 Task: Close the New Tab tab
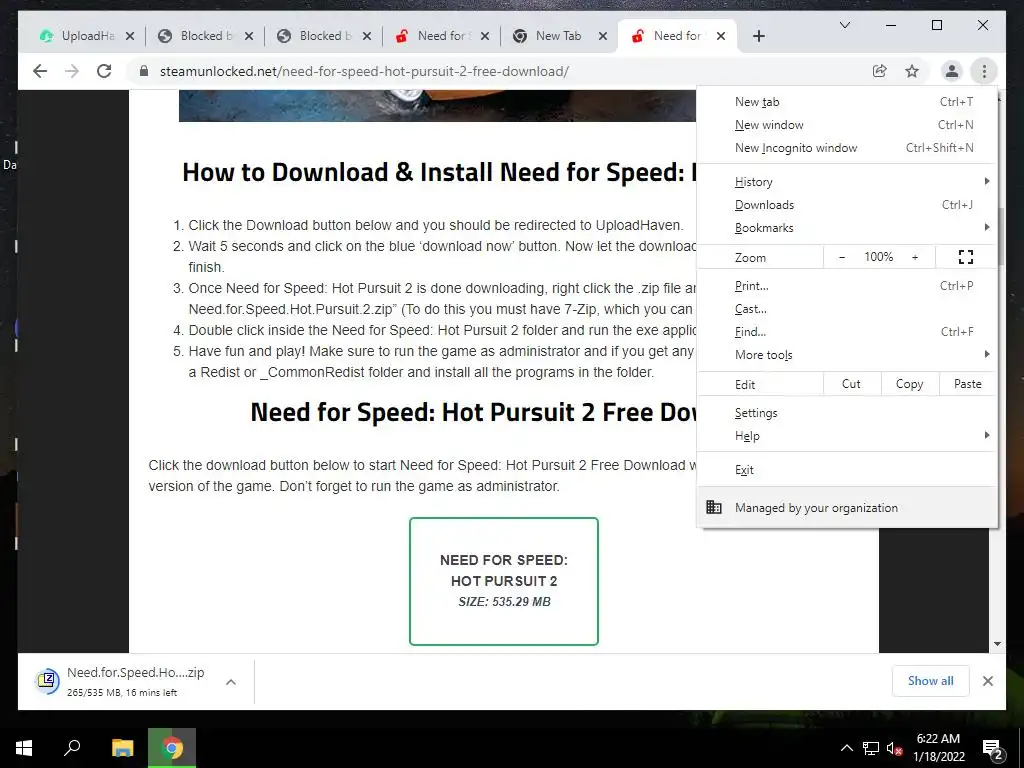point(603,36)
